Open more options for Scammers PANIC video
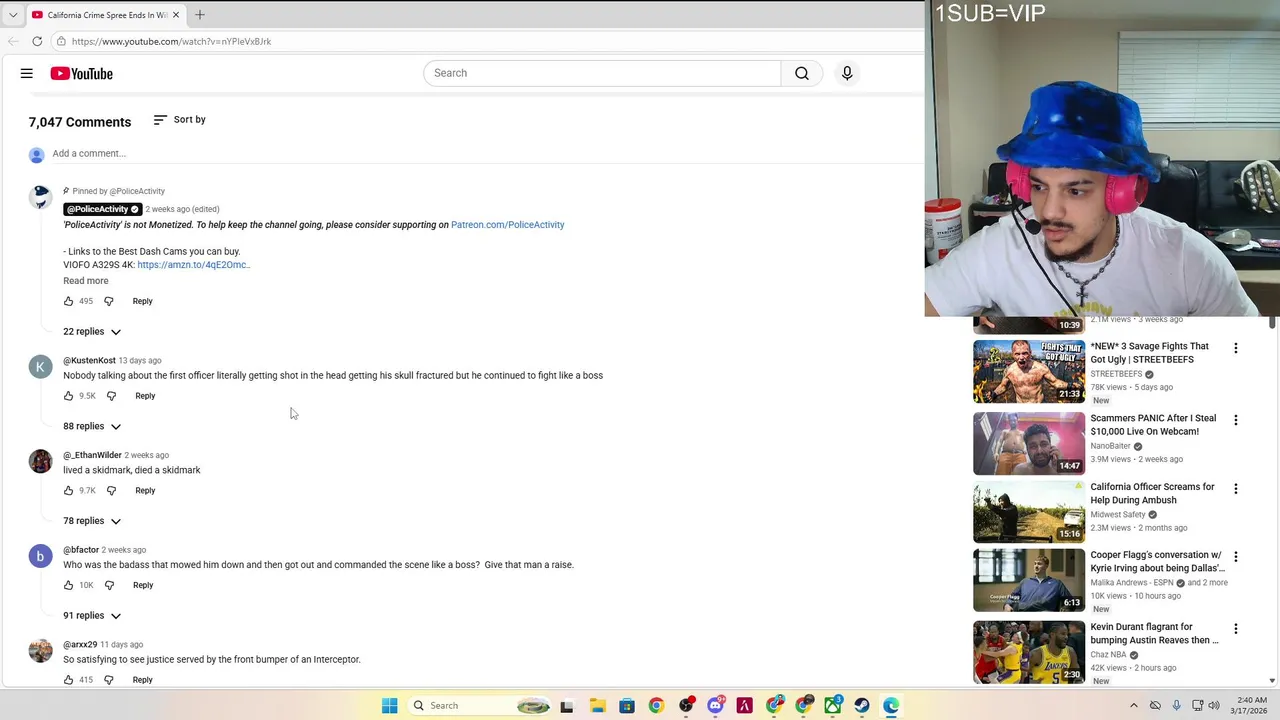This screenshot has width=1280, height=720. pyautogui.click(x=1236, y=421)
